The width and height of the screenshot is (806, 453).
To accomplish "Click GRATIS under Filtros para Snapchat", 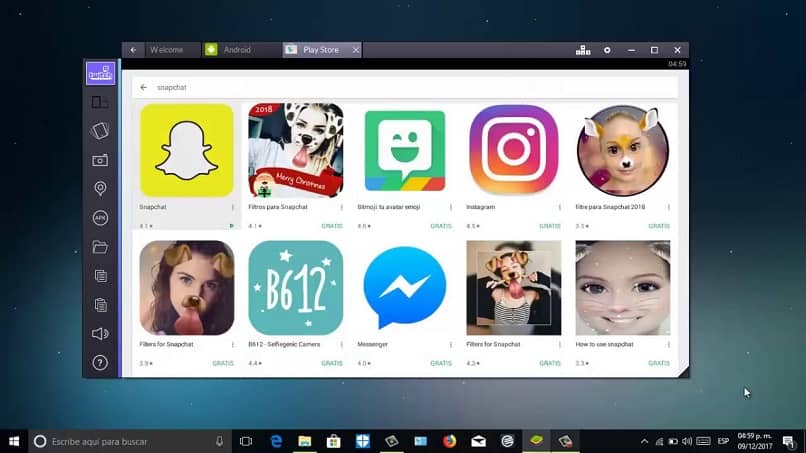I will (332, 226).
